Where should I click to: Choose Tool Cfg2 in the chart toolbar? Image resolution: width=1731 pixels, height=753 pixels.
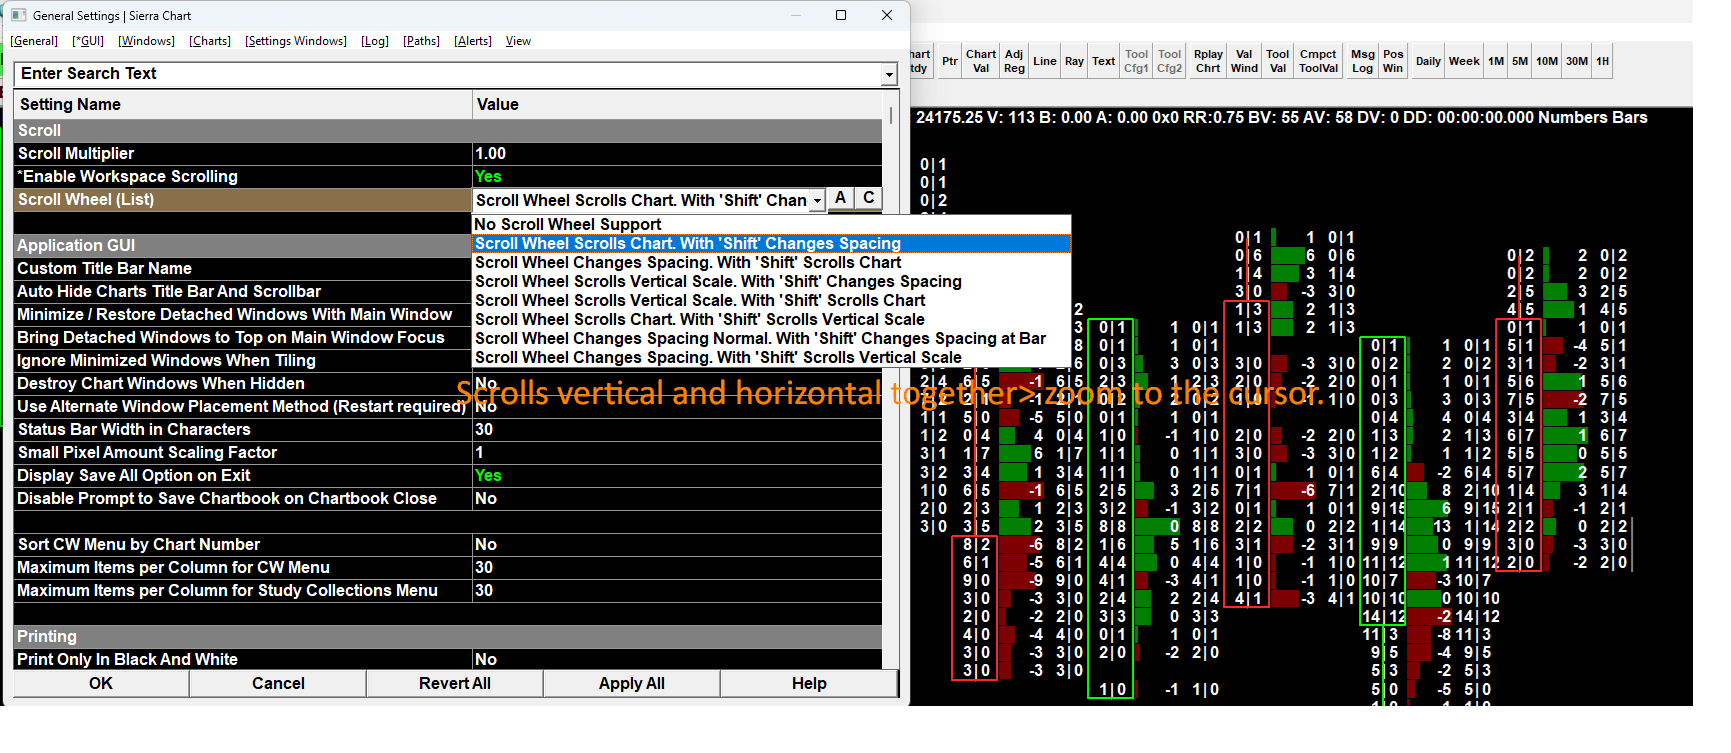click(x=1170, y=61)
